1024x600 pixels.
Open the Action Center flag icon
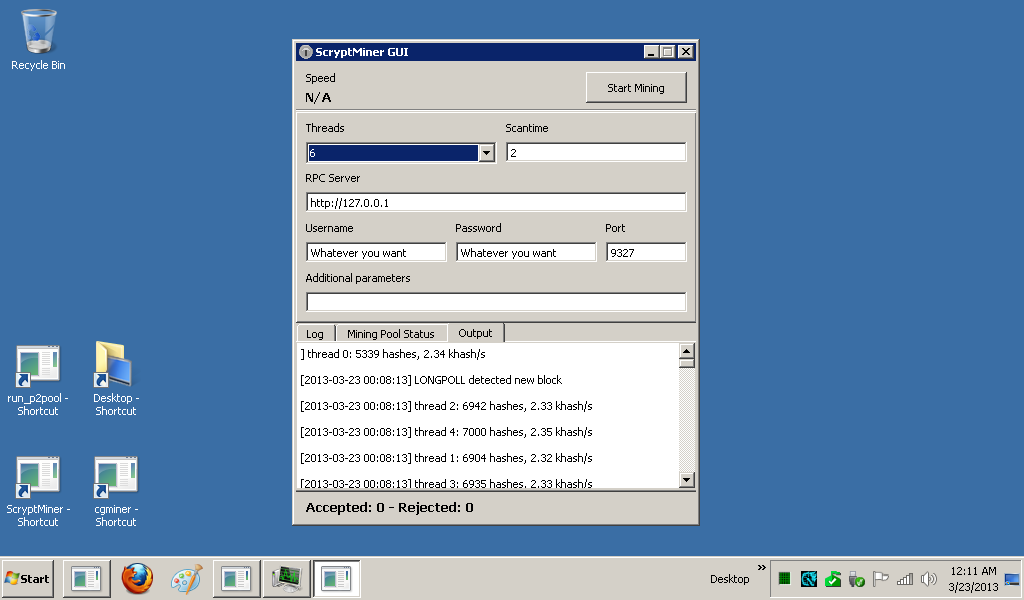880,578
